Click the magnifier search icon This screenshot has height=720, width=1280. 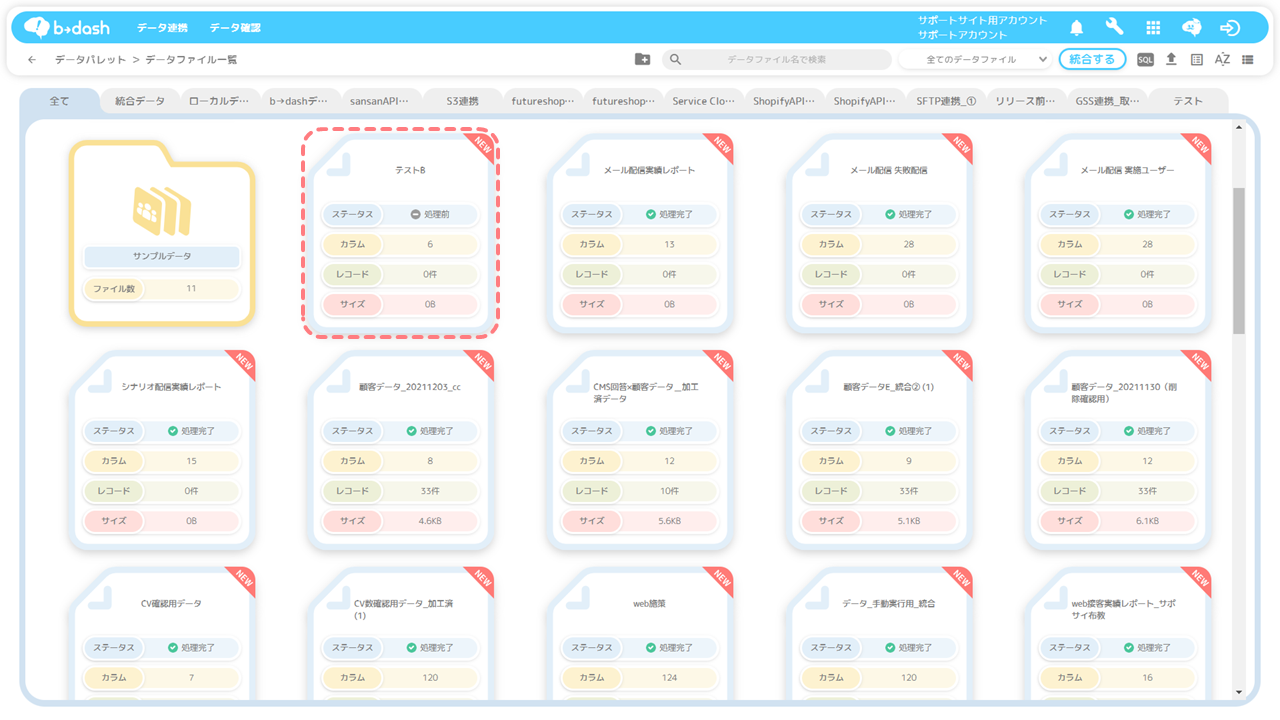[675, 60]
